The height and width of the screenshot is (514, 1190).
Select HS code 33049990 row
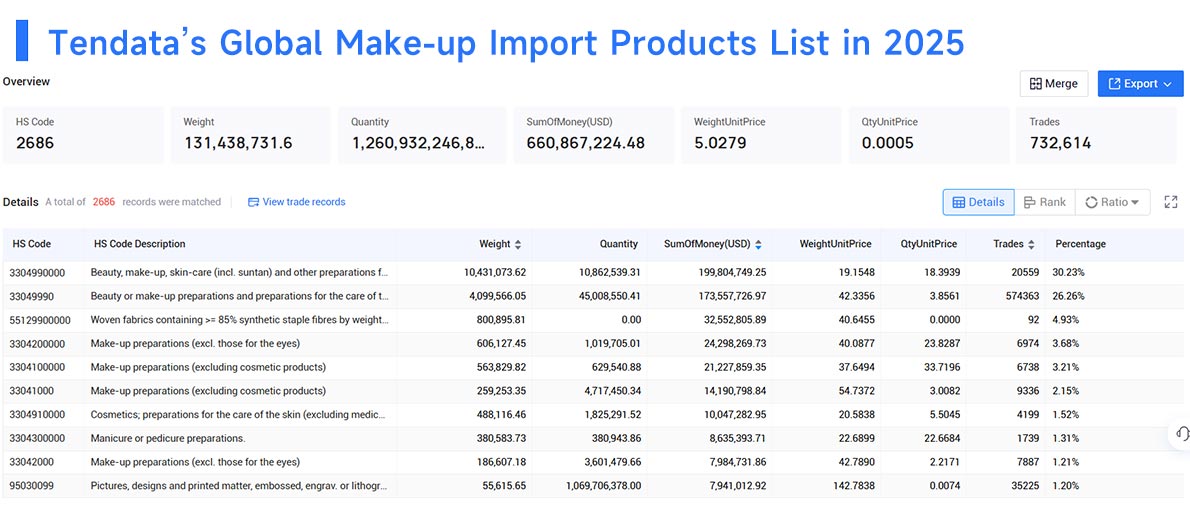(x=593, y=296)
